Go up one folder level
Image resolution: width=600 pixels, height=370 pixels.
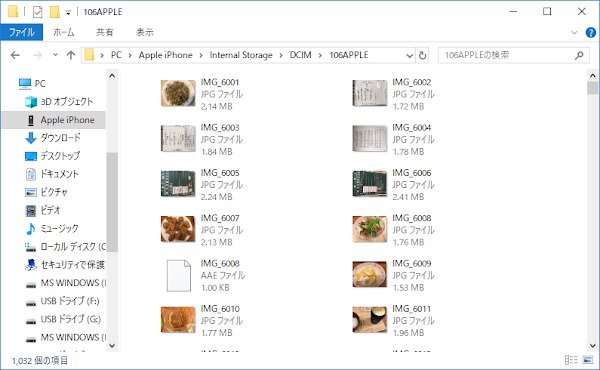(71, 55)
